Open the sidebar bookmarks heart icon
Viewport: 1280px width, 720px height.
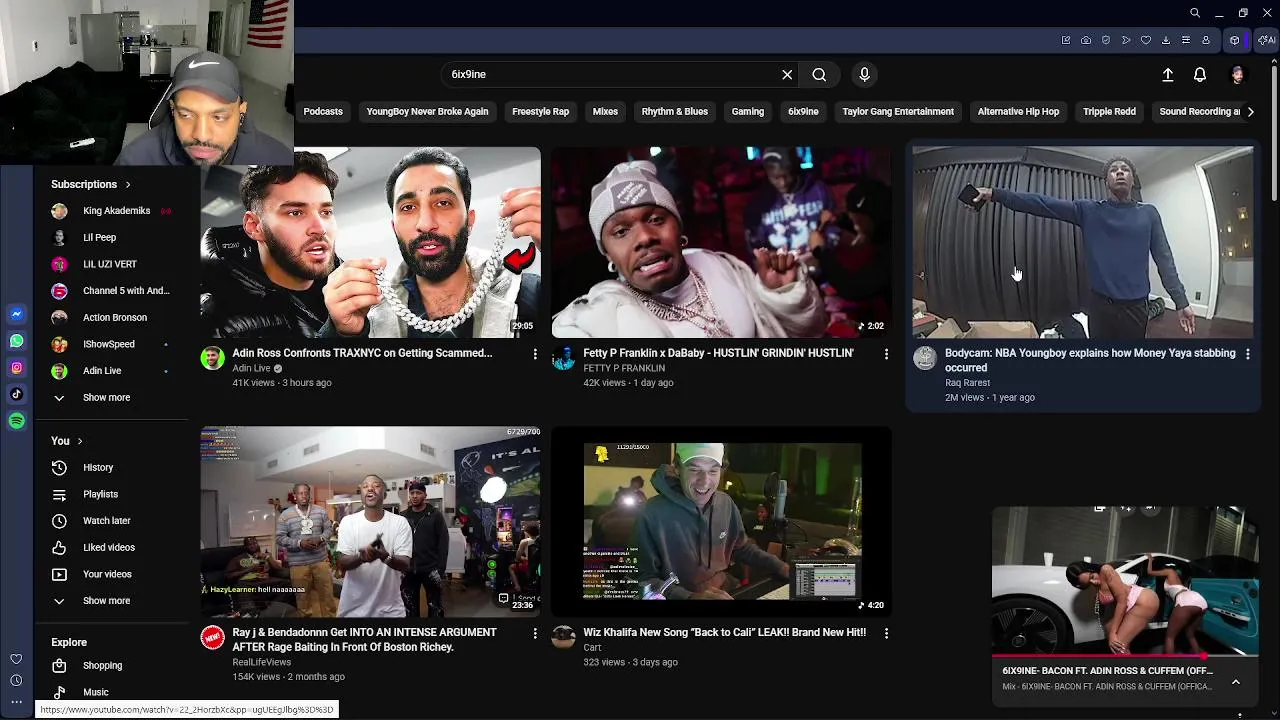16,659
